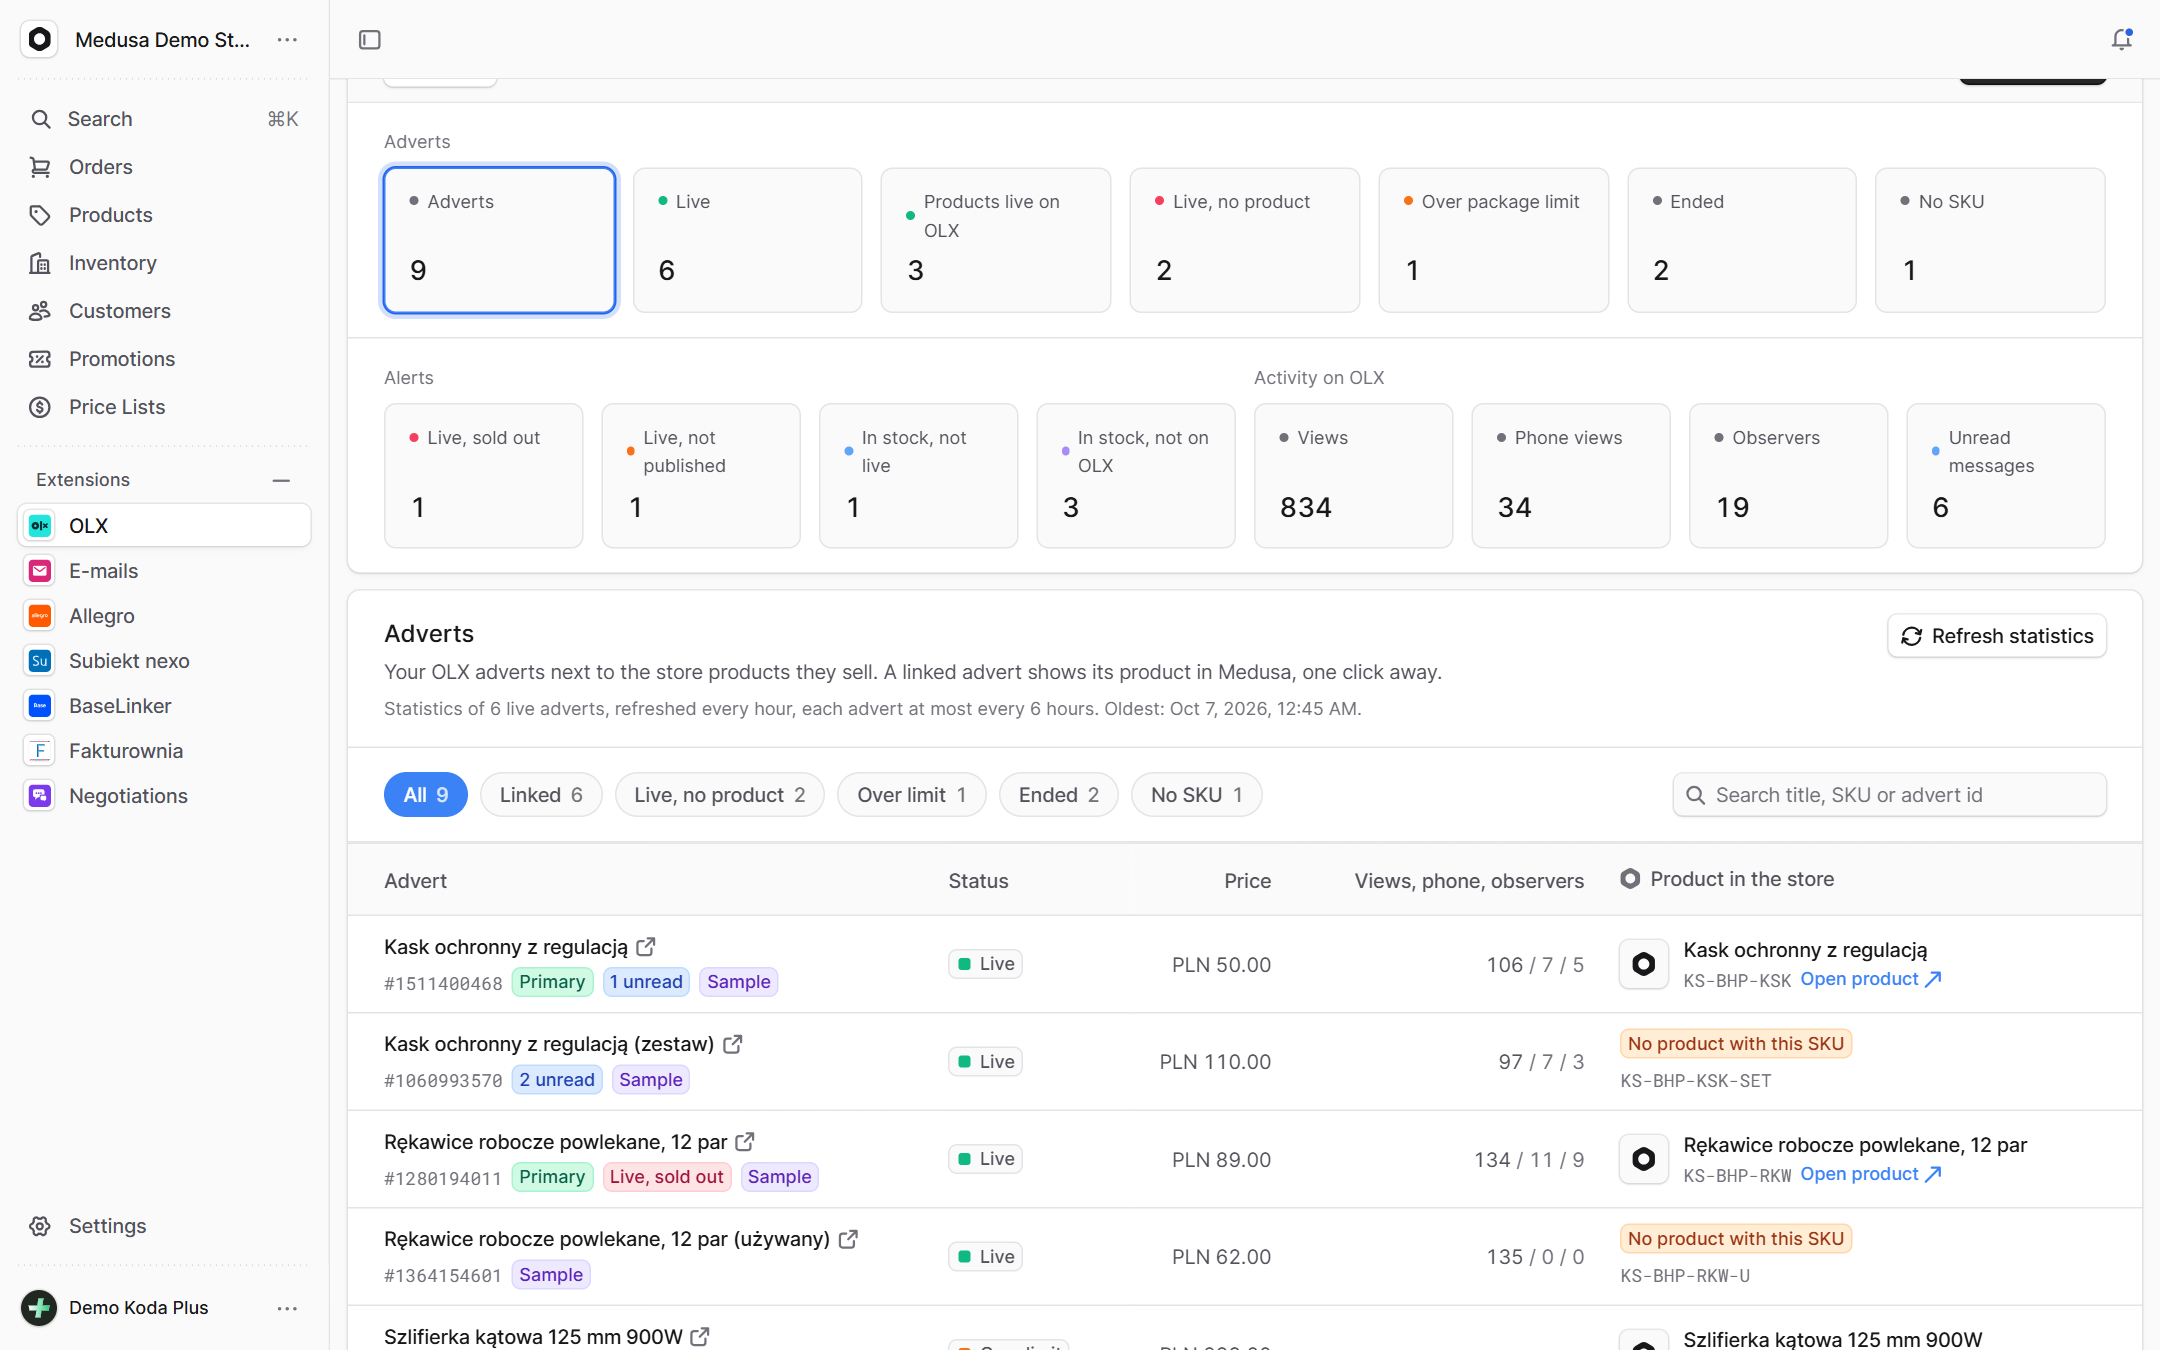Click the Fakturownia extension icon
Screen dimensions: 2160x1350
[40, 751]
